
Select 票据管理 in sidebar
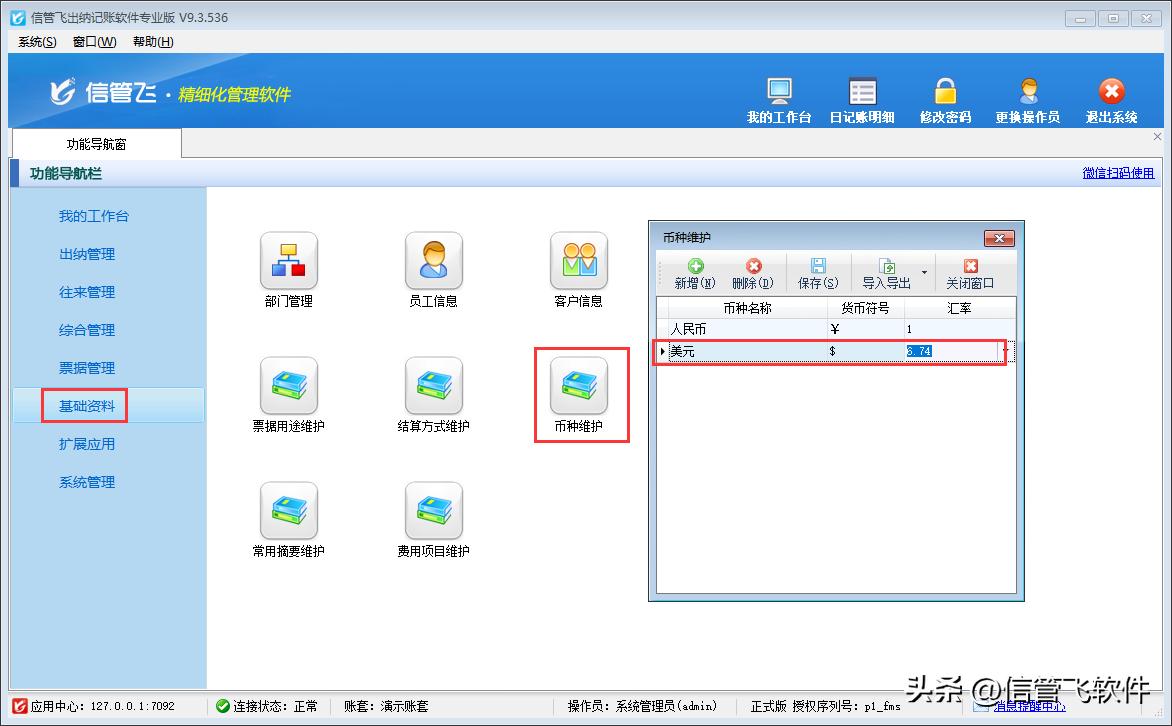point(87,369)
